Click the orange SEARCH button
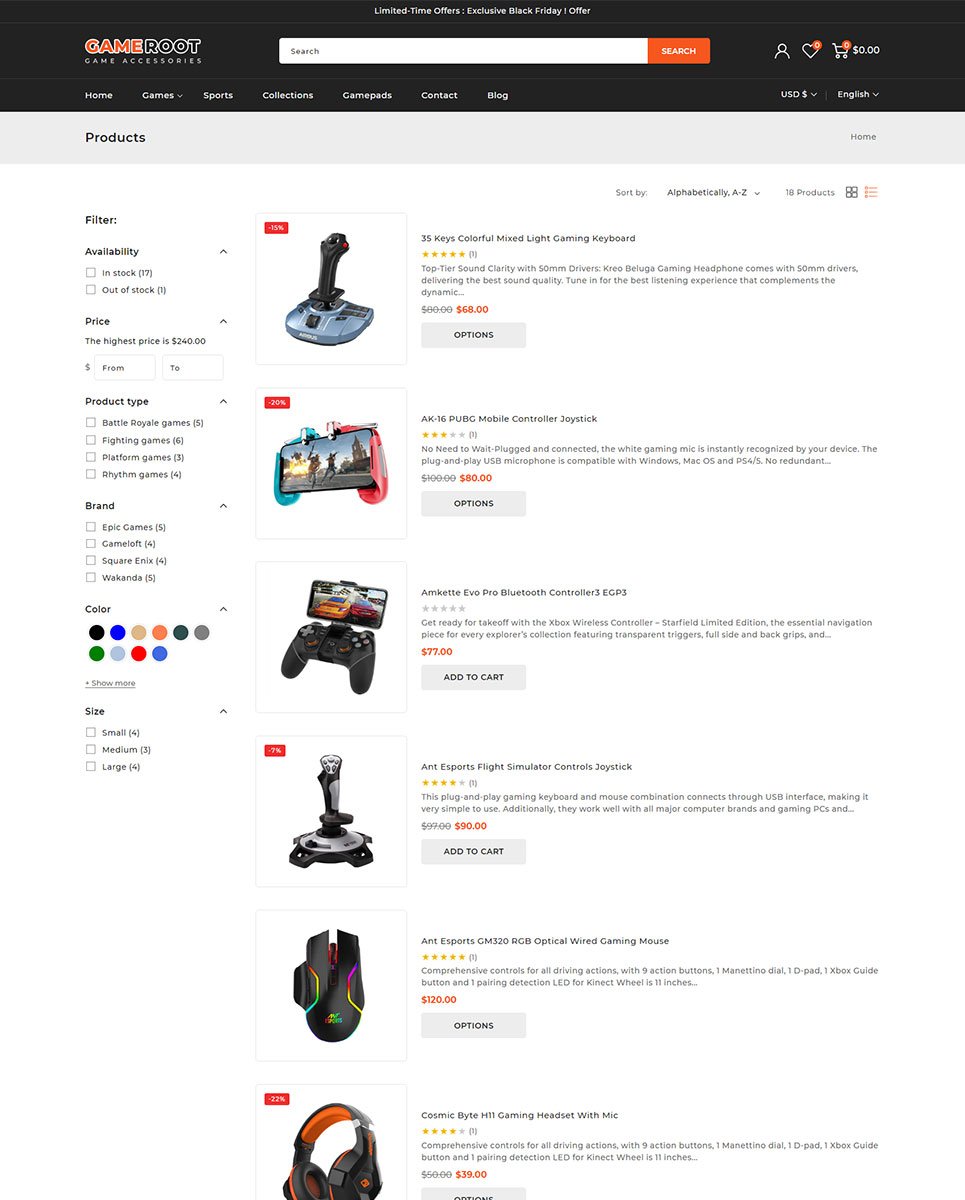 [x=679, y=51]
